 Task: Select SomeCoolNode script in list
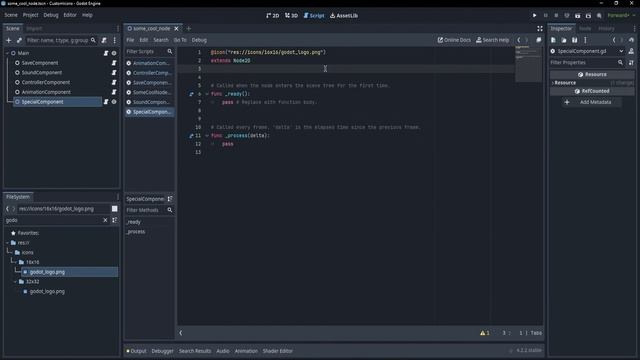click(x=149, y=93)
